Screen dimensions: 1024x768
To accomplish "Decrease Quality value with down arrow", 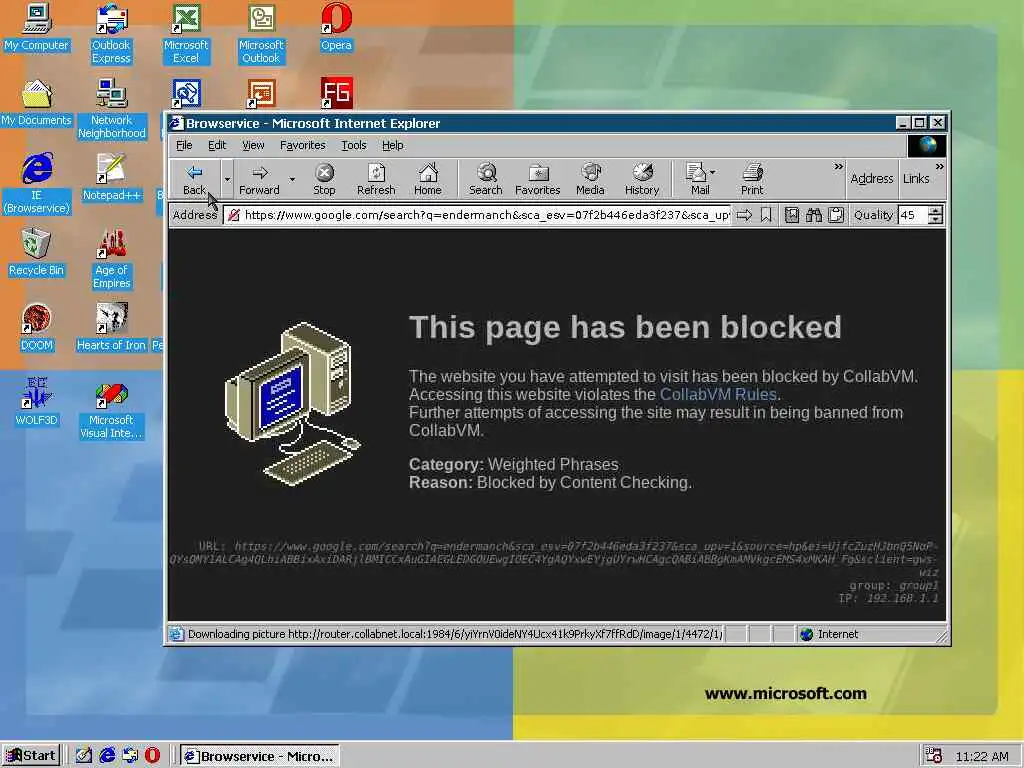I will coord(936,219).
